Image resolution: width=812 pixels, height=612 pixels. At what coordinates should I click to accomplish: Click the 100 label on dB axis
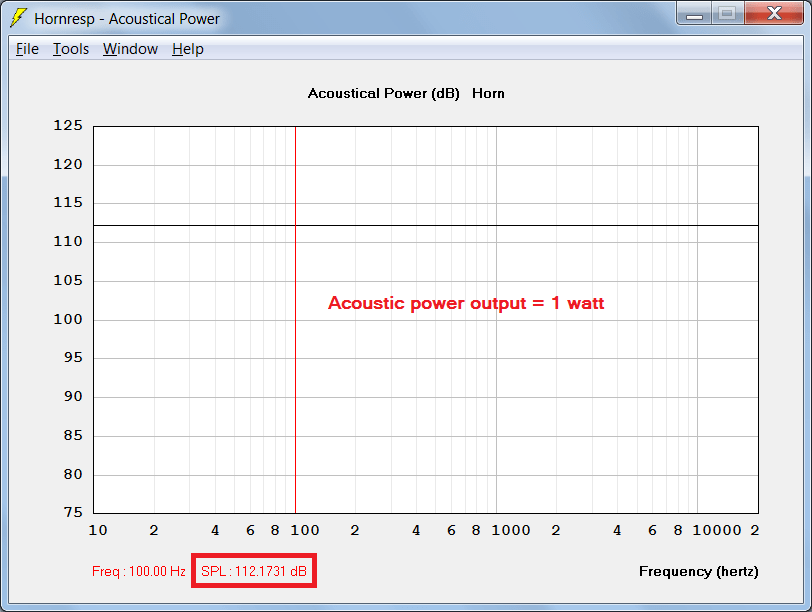click(x=68, y=319)
